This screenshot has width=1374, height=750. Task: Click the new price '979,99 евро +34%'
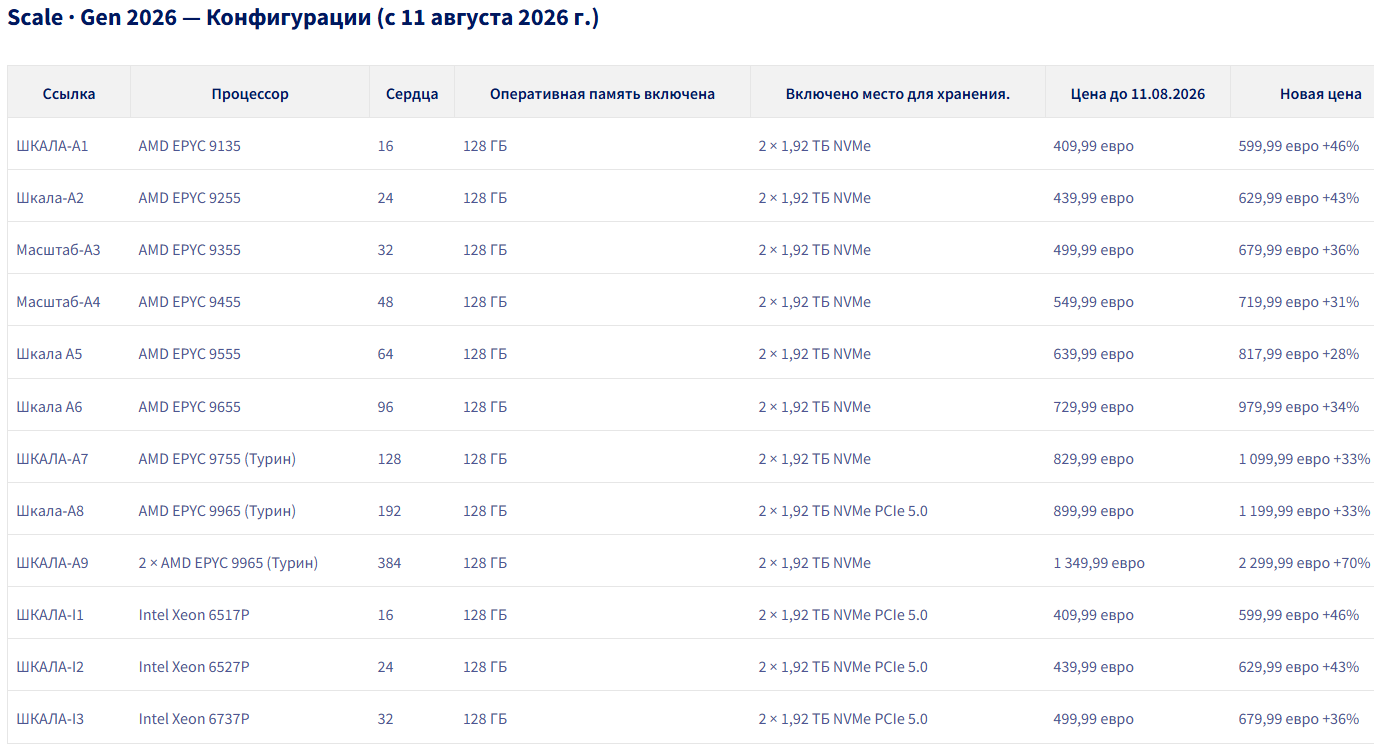(x=1299, y=407)
